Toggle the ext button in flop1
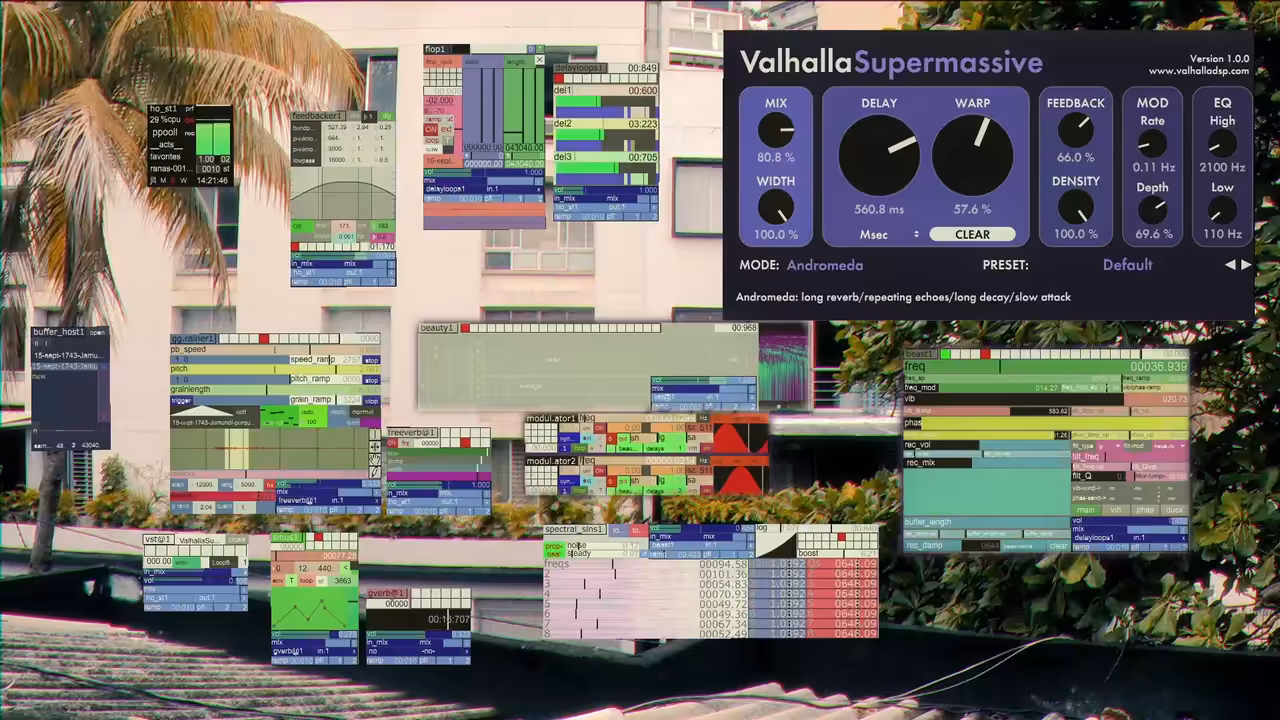 coord(447,129)
